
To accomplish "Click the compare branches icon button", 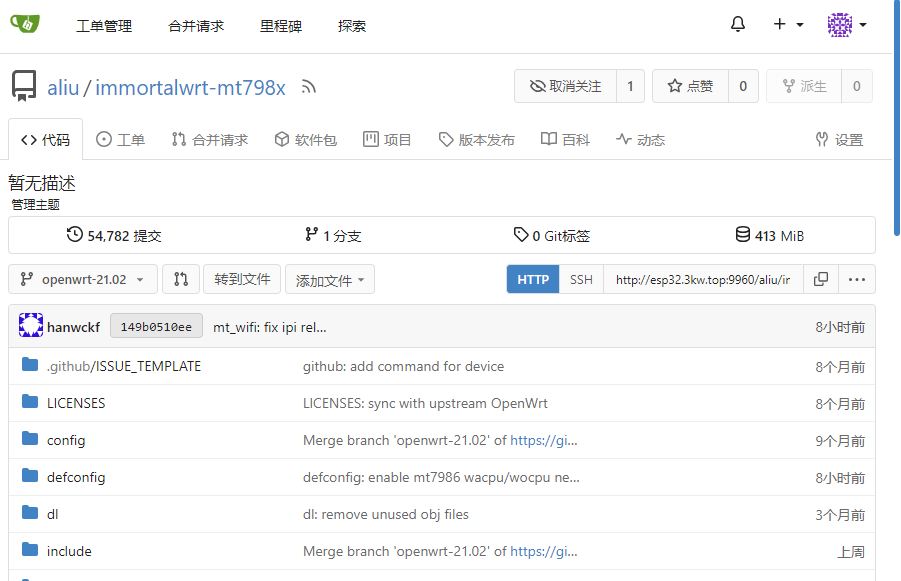I will [181, 279].
